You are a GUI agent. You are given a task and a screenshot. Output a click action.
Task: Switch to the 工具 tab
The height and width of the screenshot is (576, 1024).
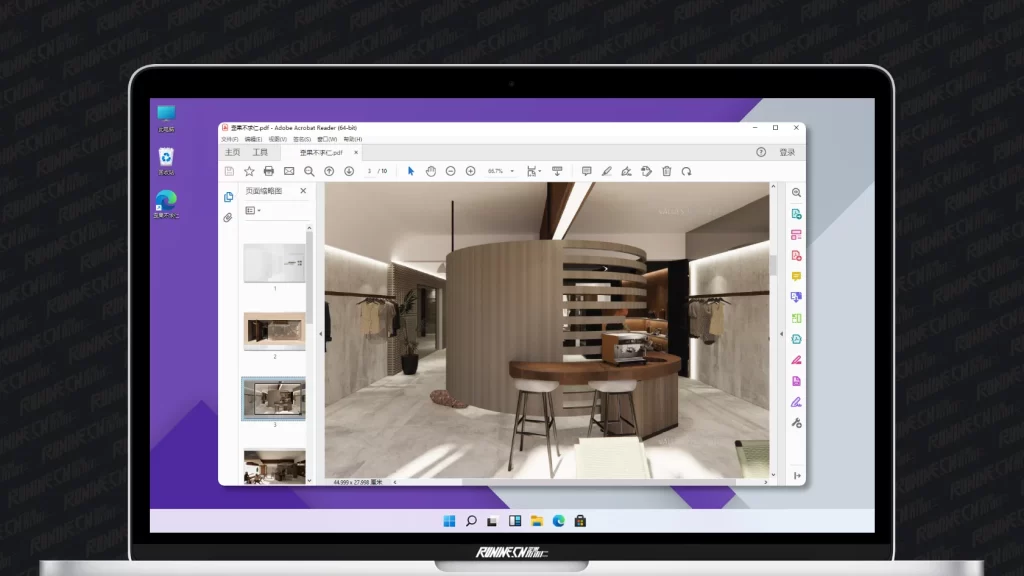(x=260, y=153)
